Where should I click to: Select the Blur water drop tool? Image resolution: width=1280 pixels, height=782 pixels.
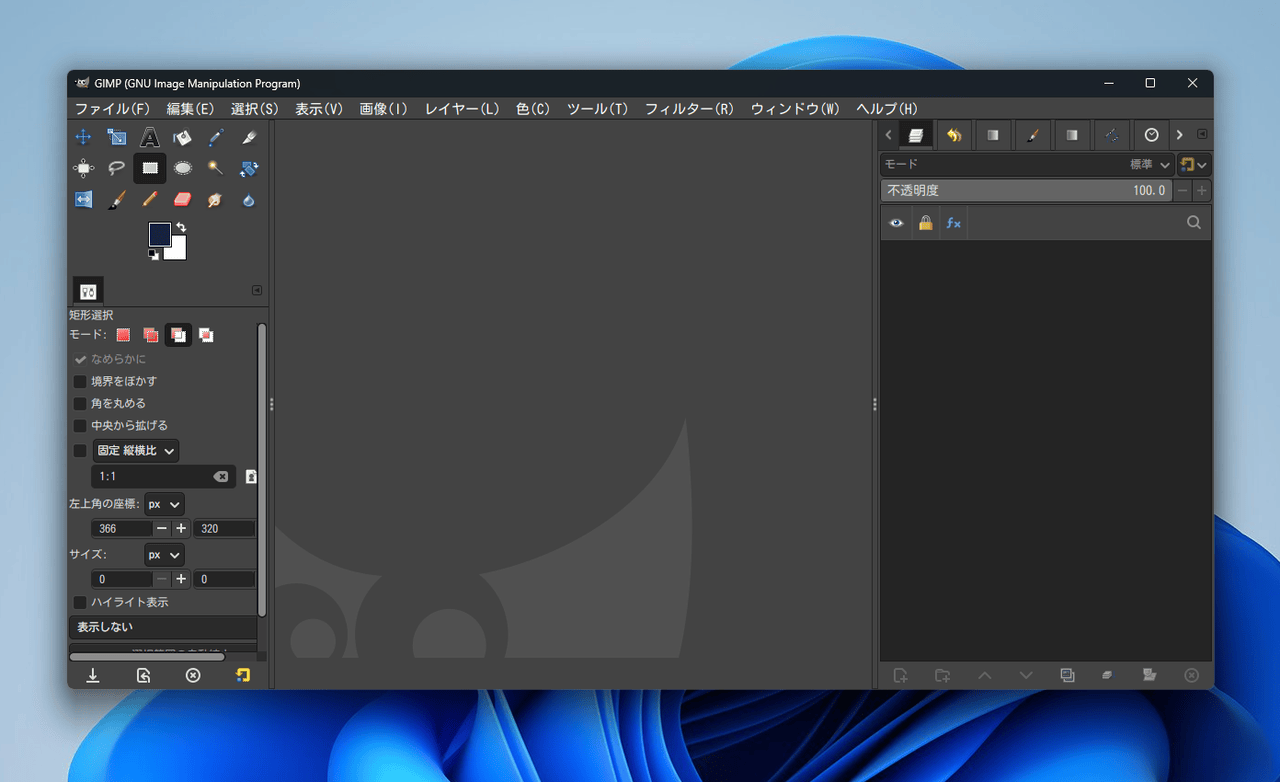pyautogui.click(x=249, y=199)
